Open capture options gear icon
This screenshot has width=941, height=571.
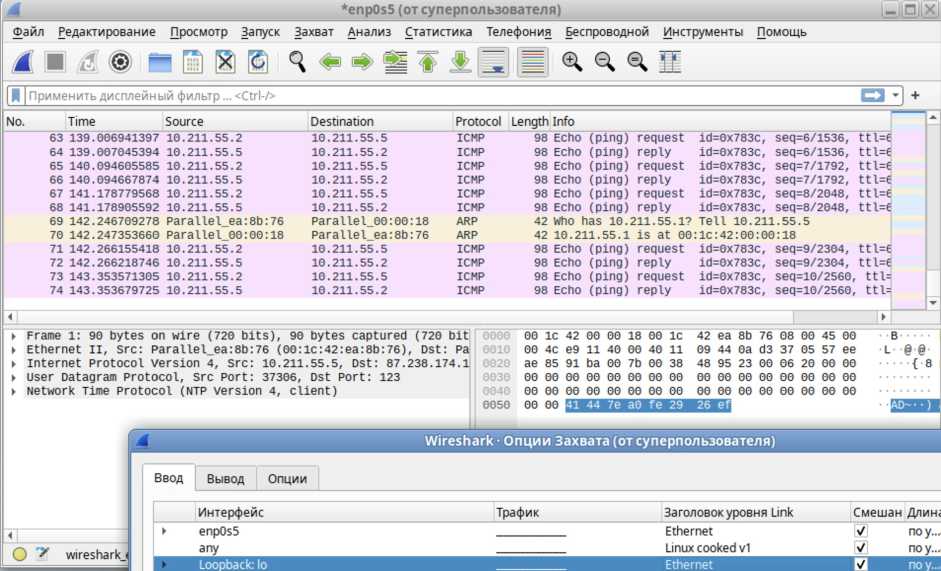tap(120, 62)
